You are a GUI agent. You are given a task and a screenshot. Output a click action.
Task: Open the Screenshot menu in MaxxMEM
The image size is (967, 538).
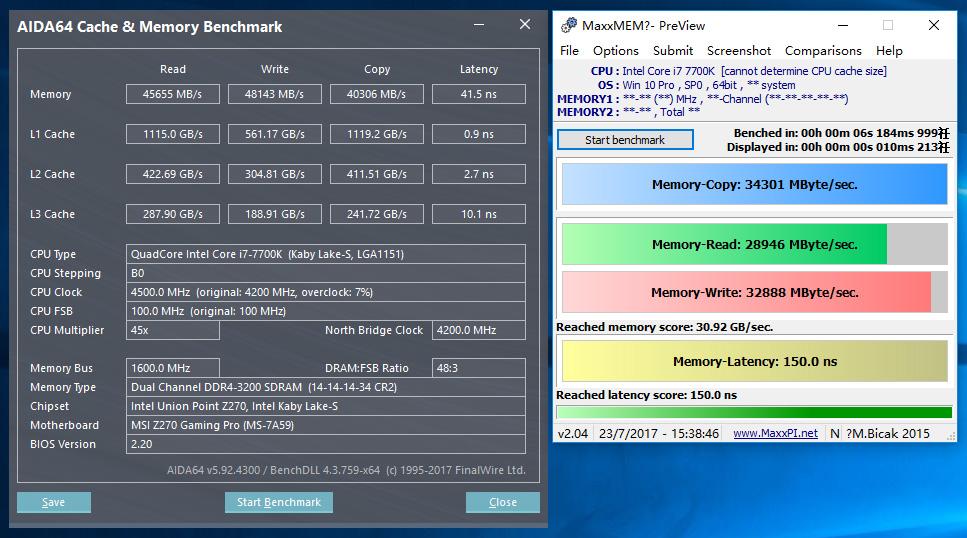pos(739,51)
